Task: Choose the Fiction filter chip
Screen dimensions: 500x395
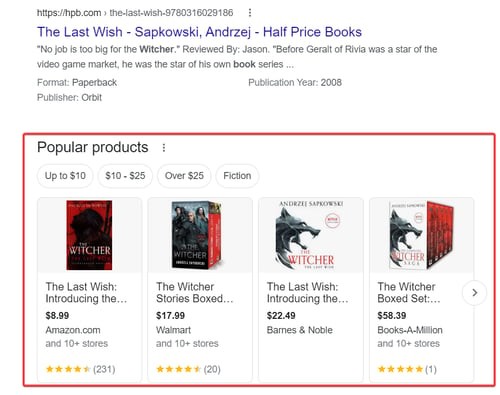Action: [x=237, y=176]
